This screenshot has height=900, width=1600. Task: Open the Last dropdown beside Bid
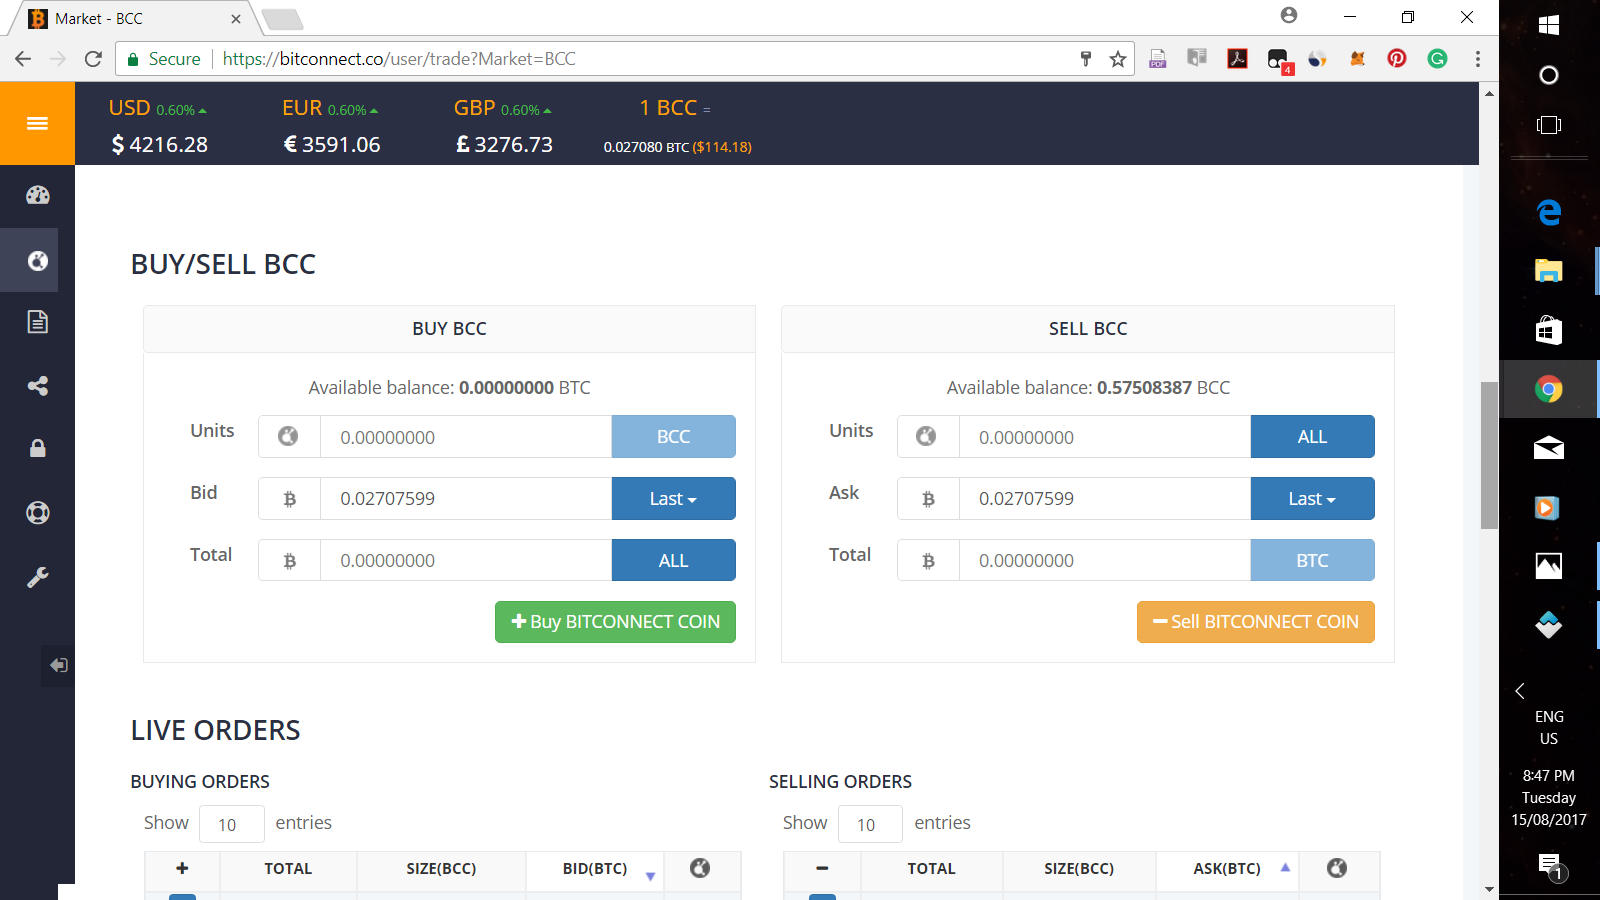673,498
